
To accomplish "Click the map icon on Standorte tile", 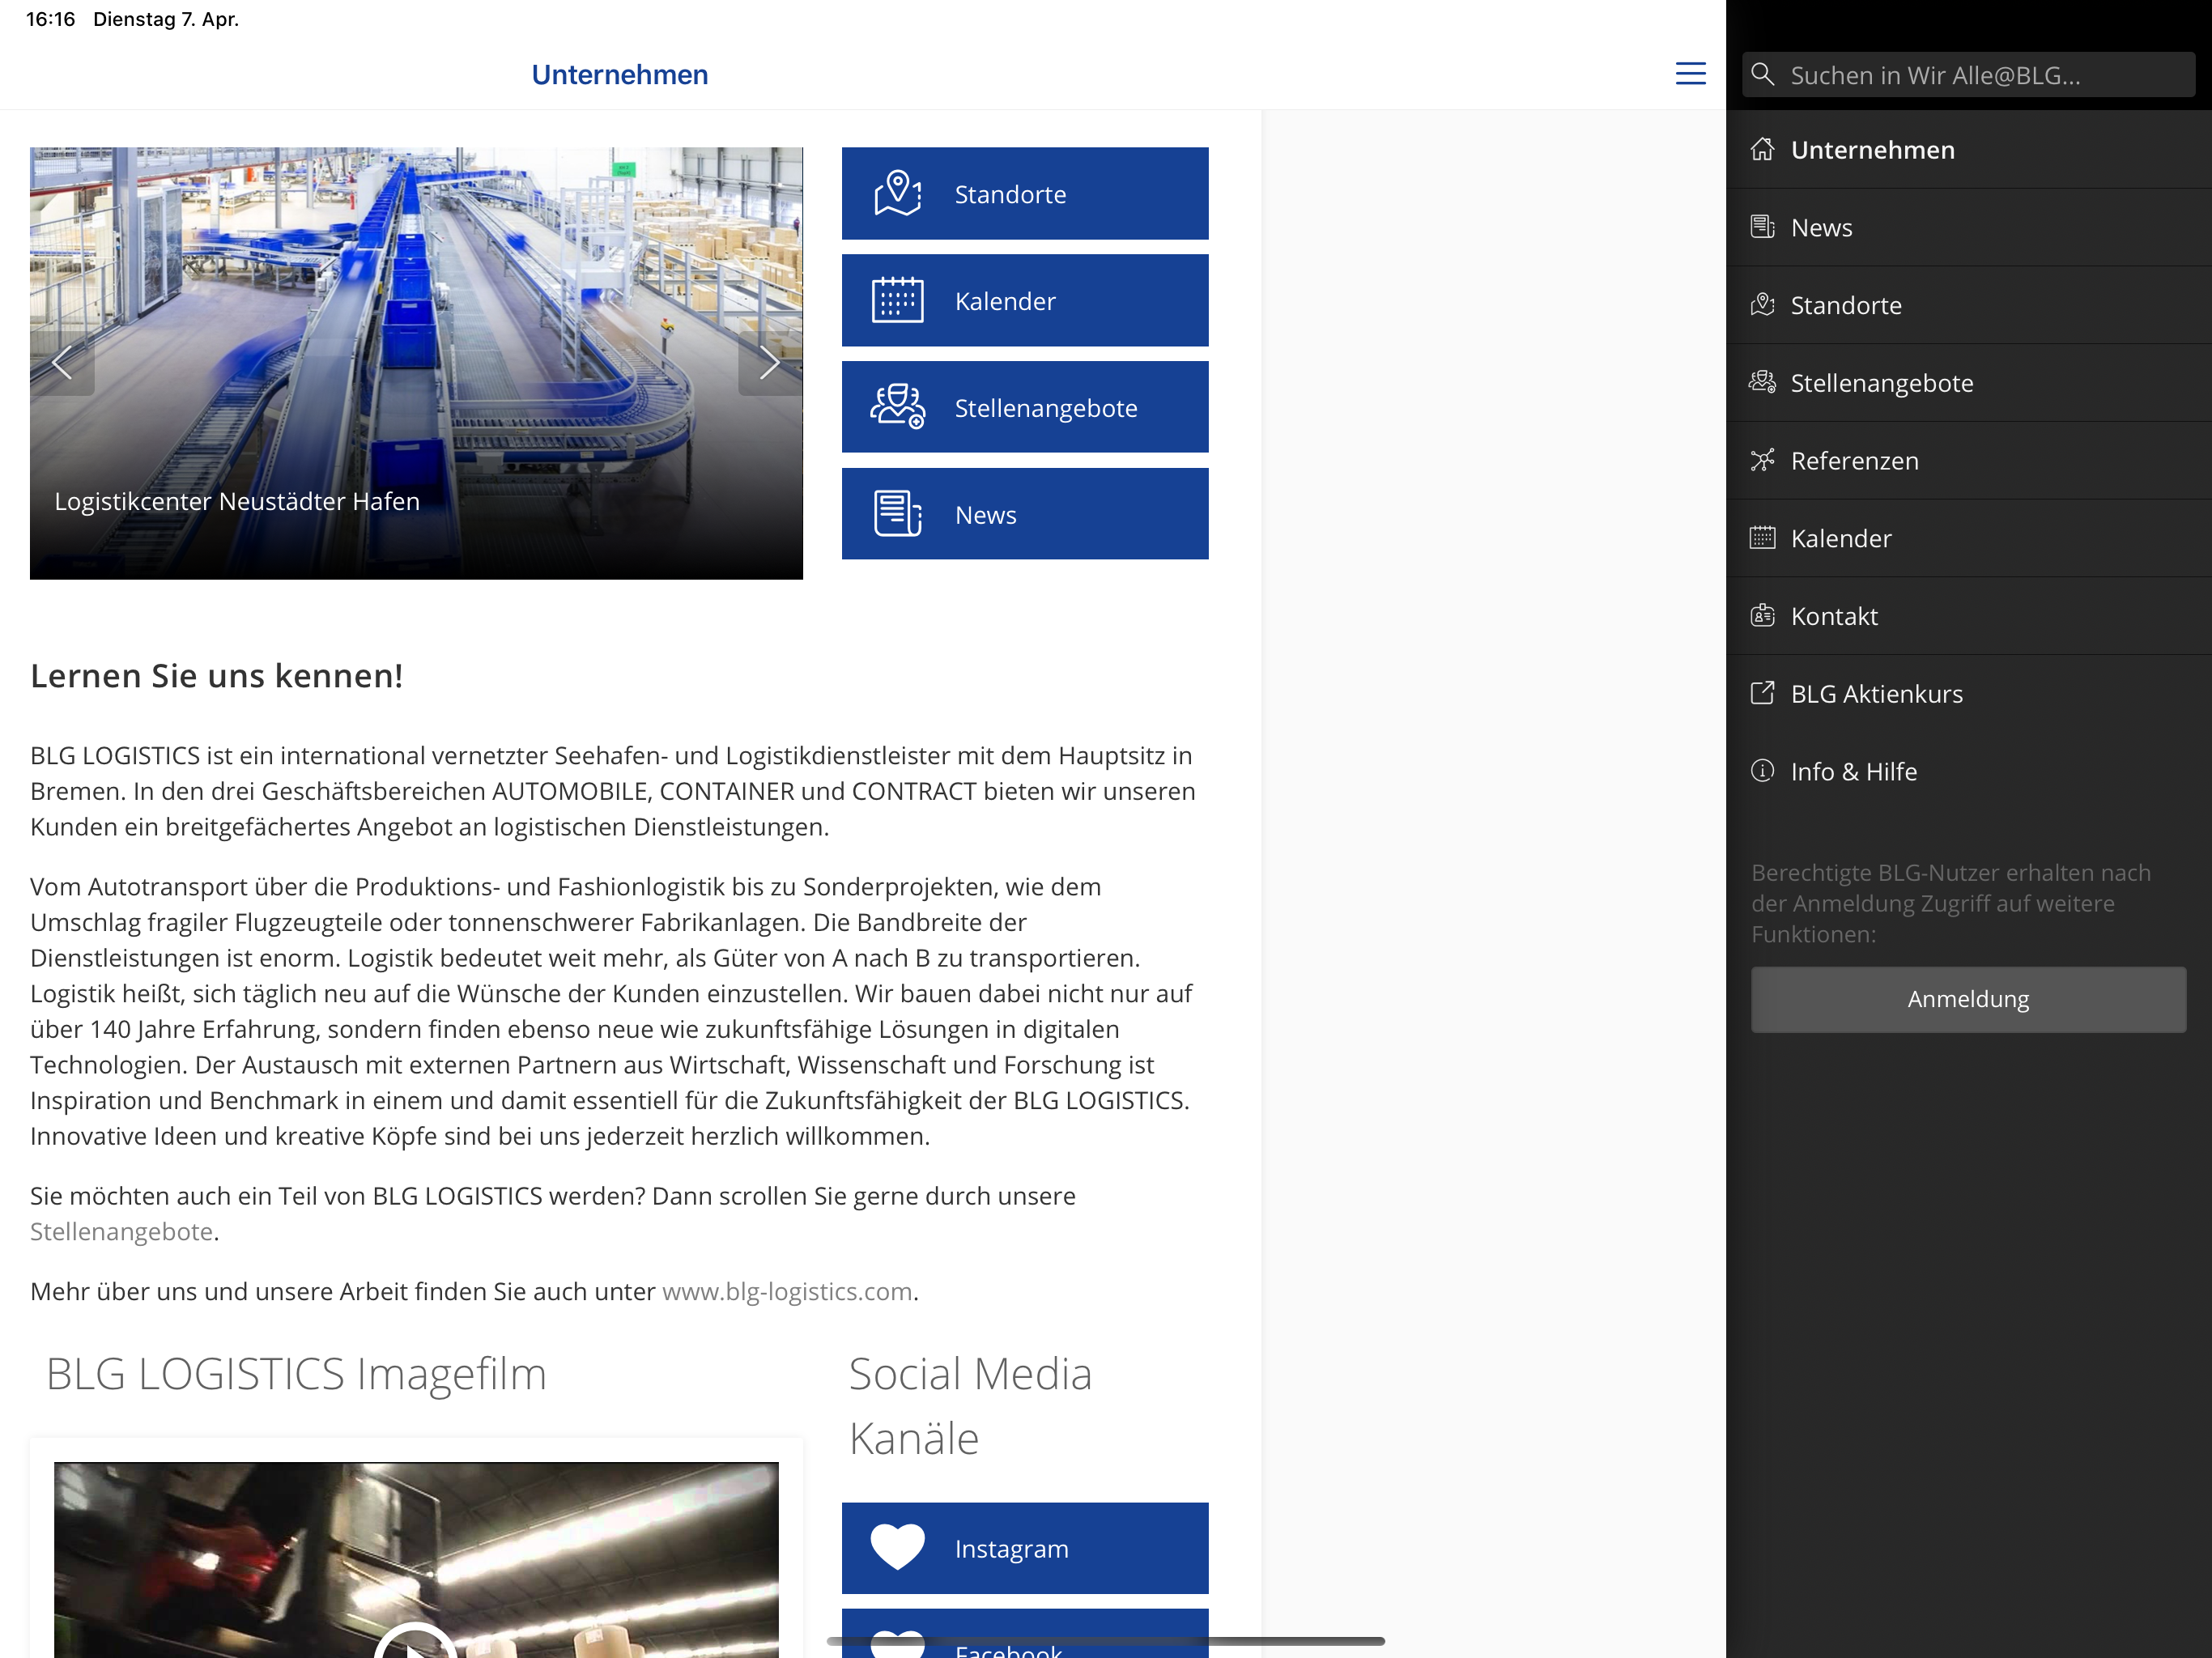I will [x=897, y=193].
